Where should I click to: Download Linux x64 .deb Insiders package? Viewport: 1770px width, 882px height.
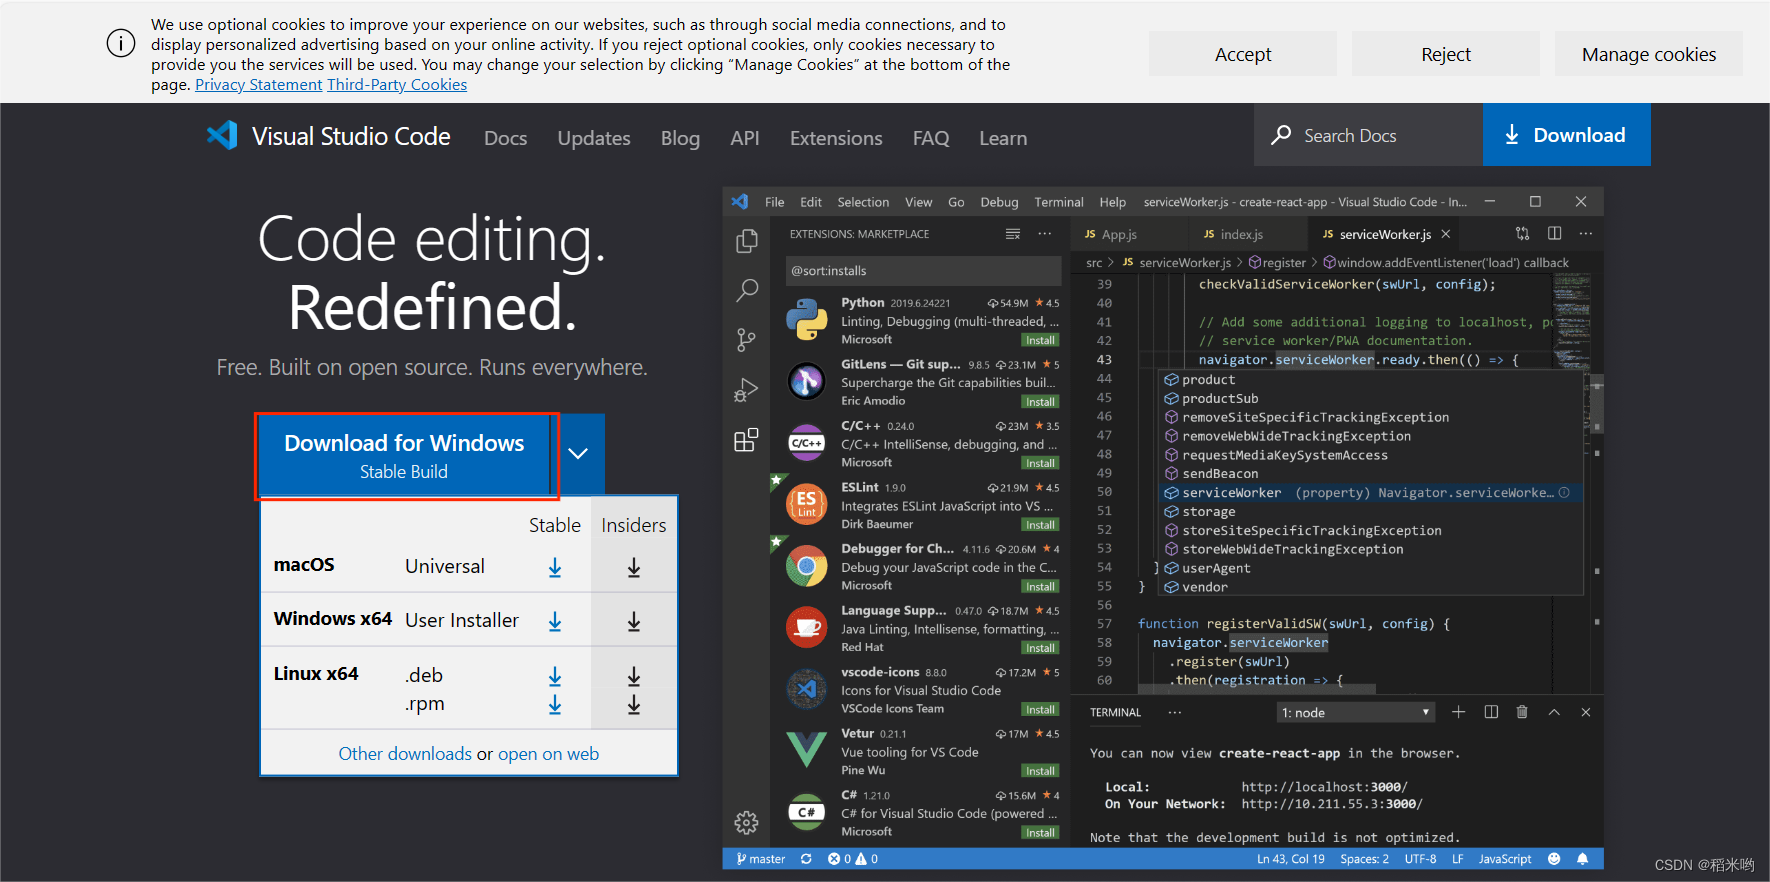tap(634, 677)
